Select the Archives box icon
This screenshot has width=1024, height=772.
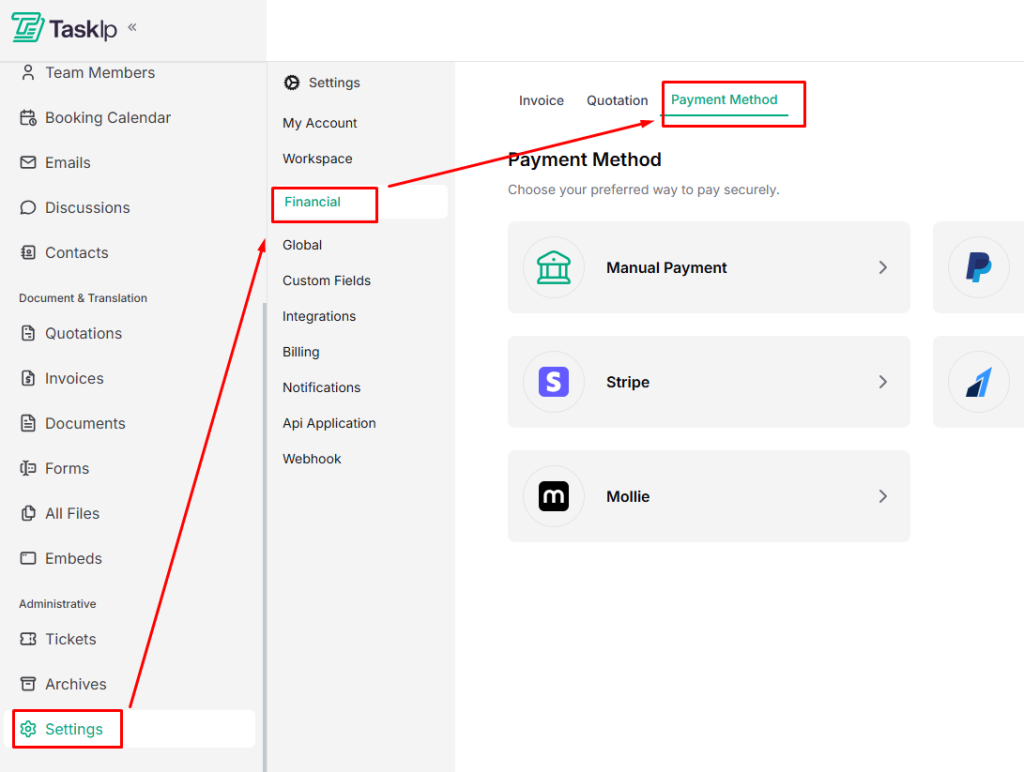(x=28, y=684)
